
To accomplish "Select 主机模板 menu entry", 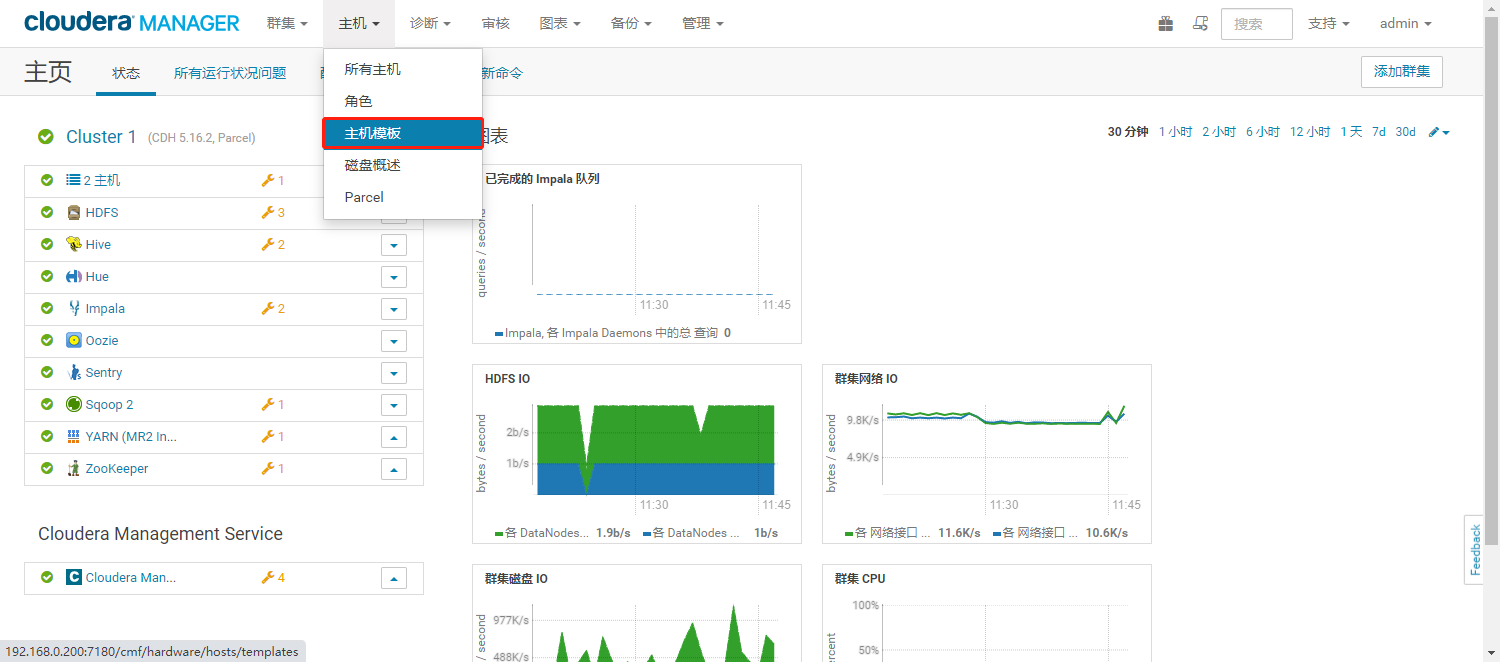I will click(403, 133).
